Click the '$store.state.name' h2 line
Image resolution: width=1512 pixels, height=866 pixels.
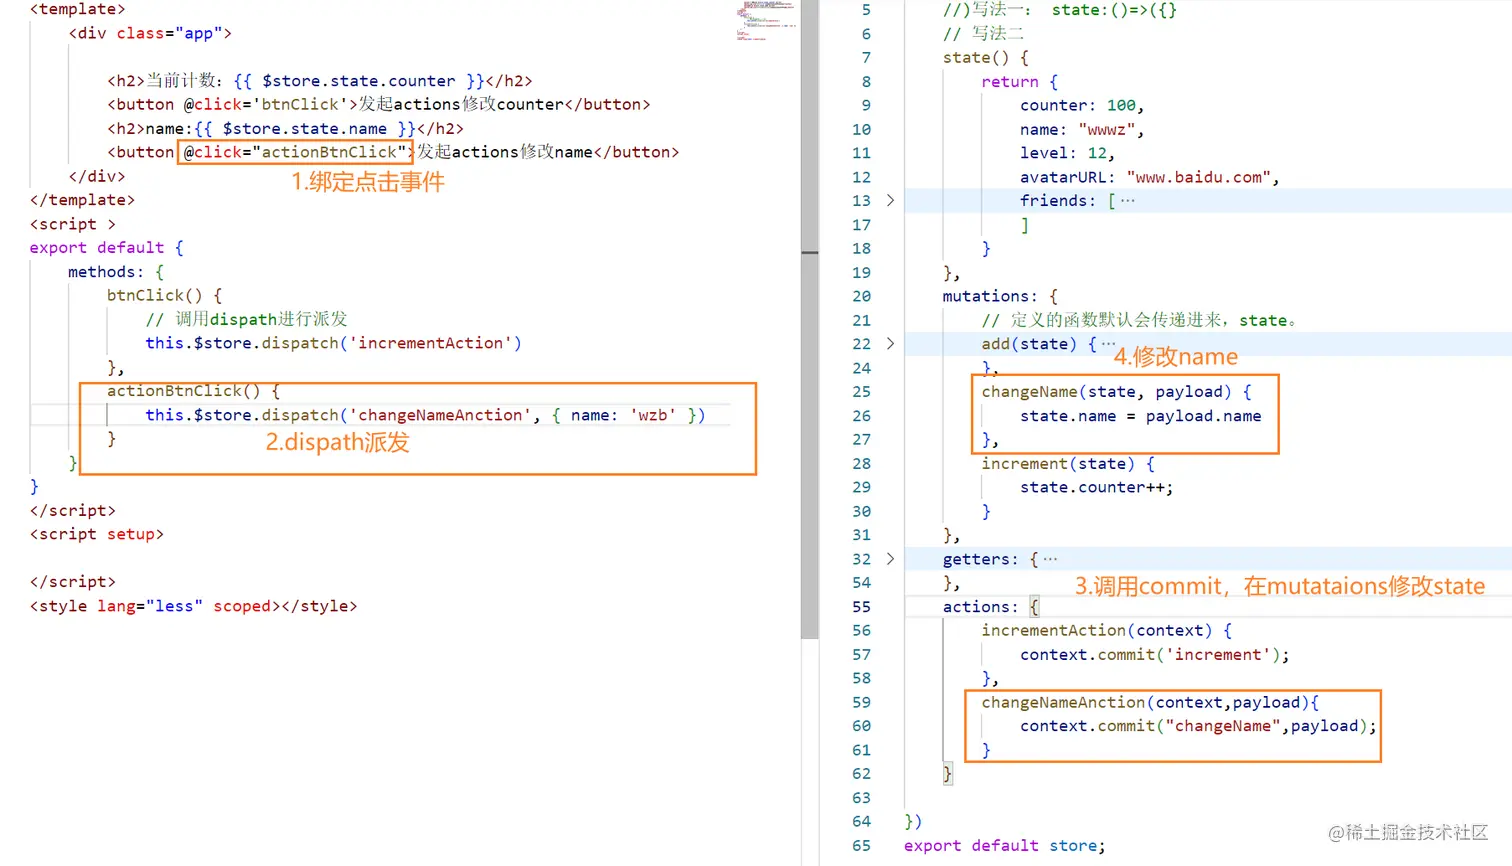pyautogui.click(x=285, y=128)
